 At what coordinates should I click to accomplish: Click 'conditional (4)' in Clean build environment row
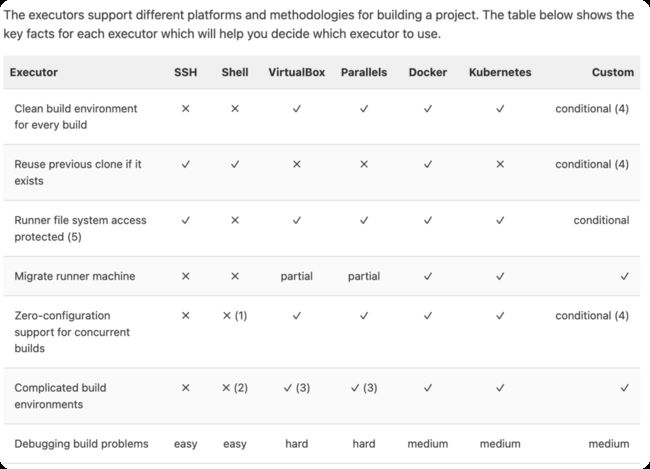pos(592,109)
